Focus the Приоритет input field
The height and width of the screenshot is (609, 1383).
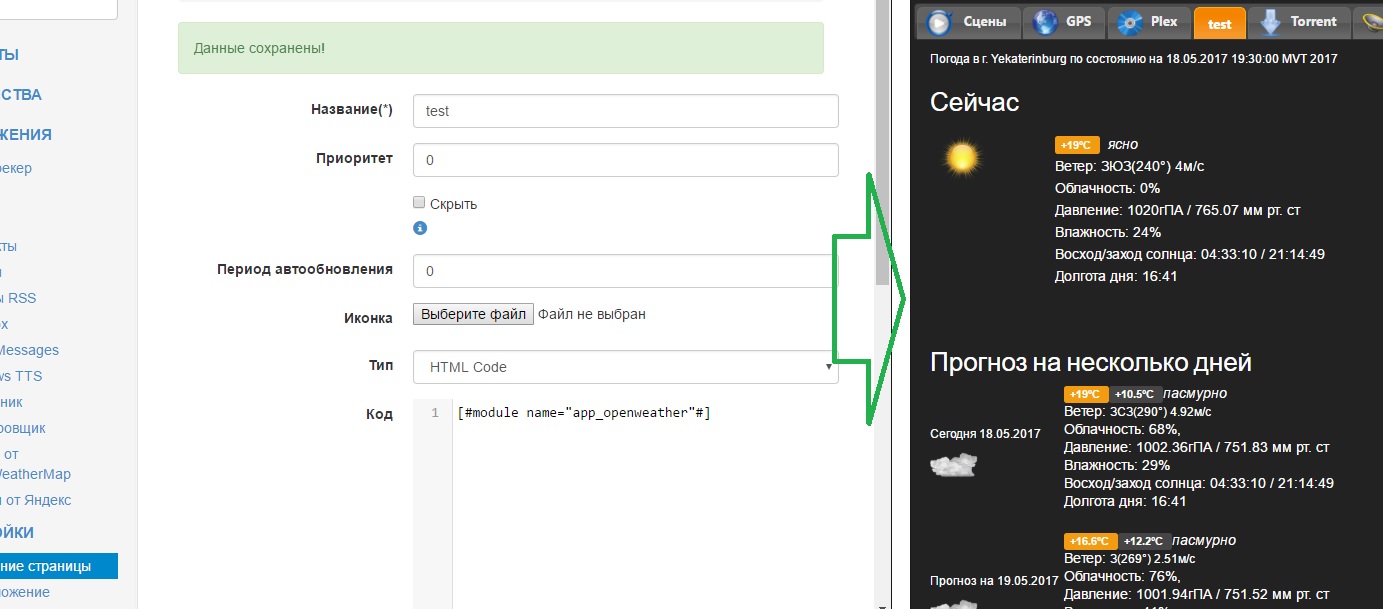(x=625, y=160)
